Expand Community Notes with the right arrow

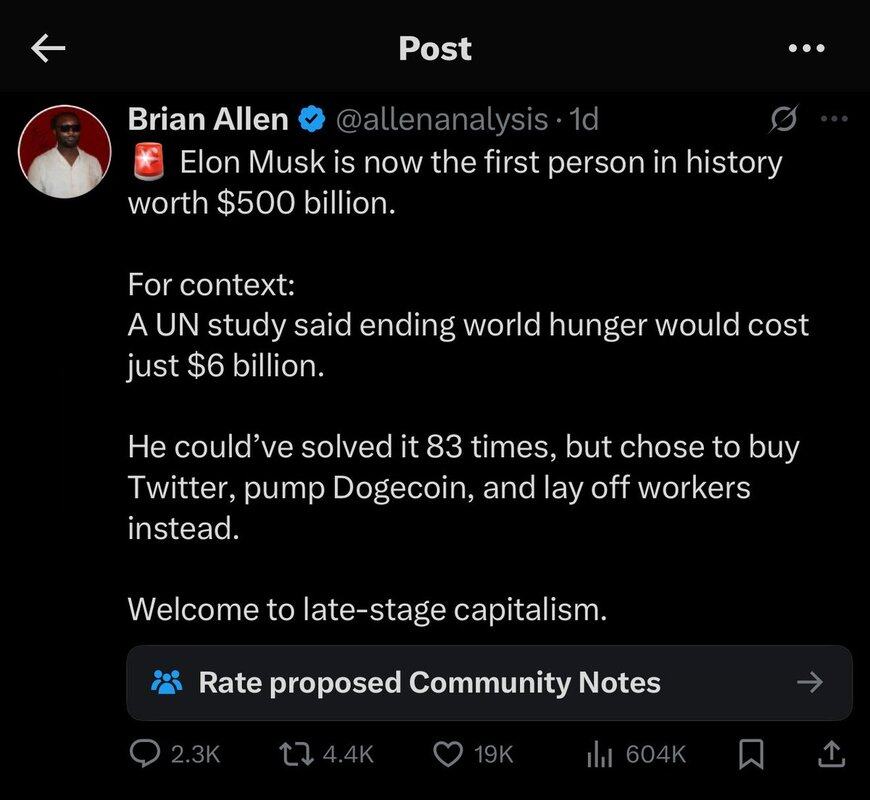809,683
